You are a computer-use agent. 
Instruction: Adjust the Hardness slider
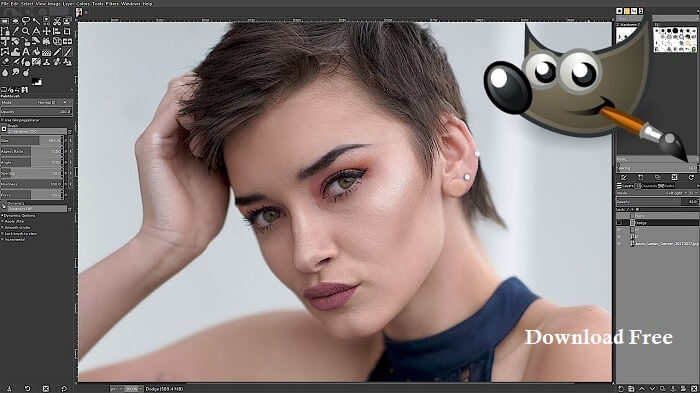[31, 184]
